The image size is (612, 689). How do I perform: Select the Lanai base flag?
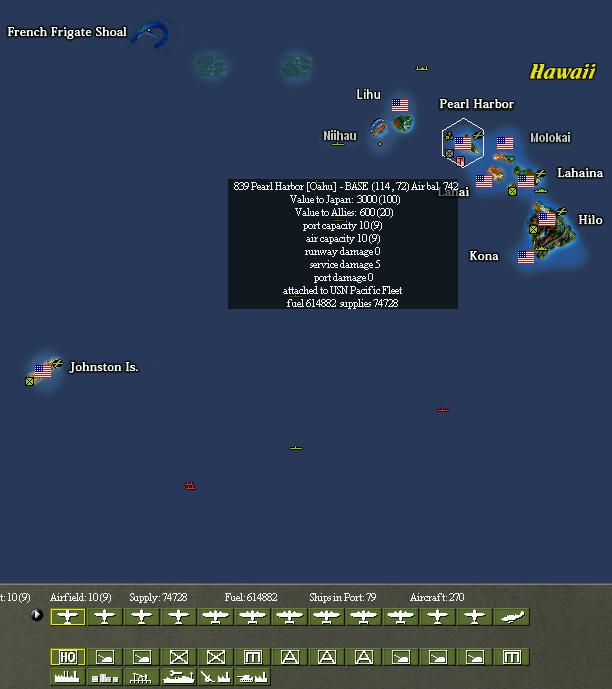pos(484,181)
